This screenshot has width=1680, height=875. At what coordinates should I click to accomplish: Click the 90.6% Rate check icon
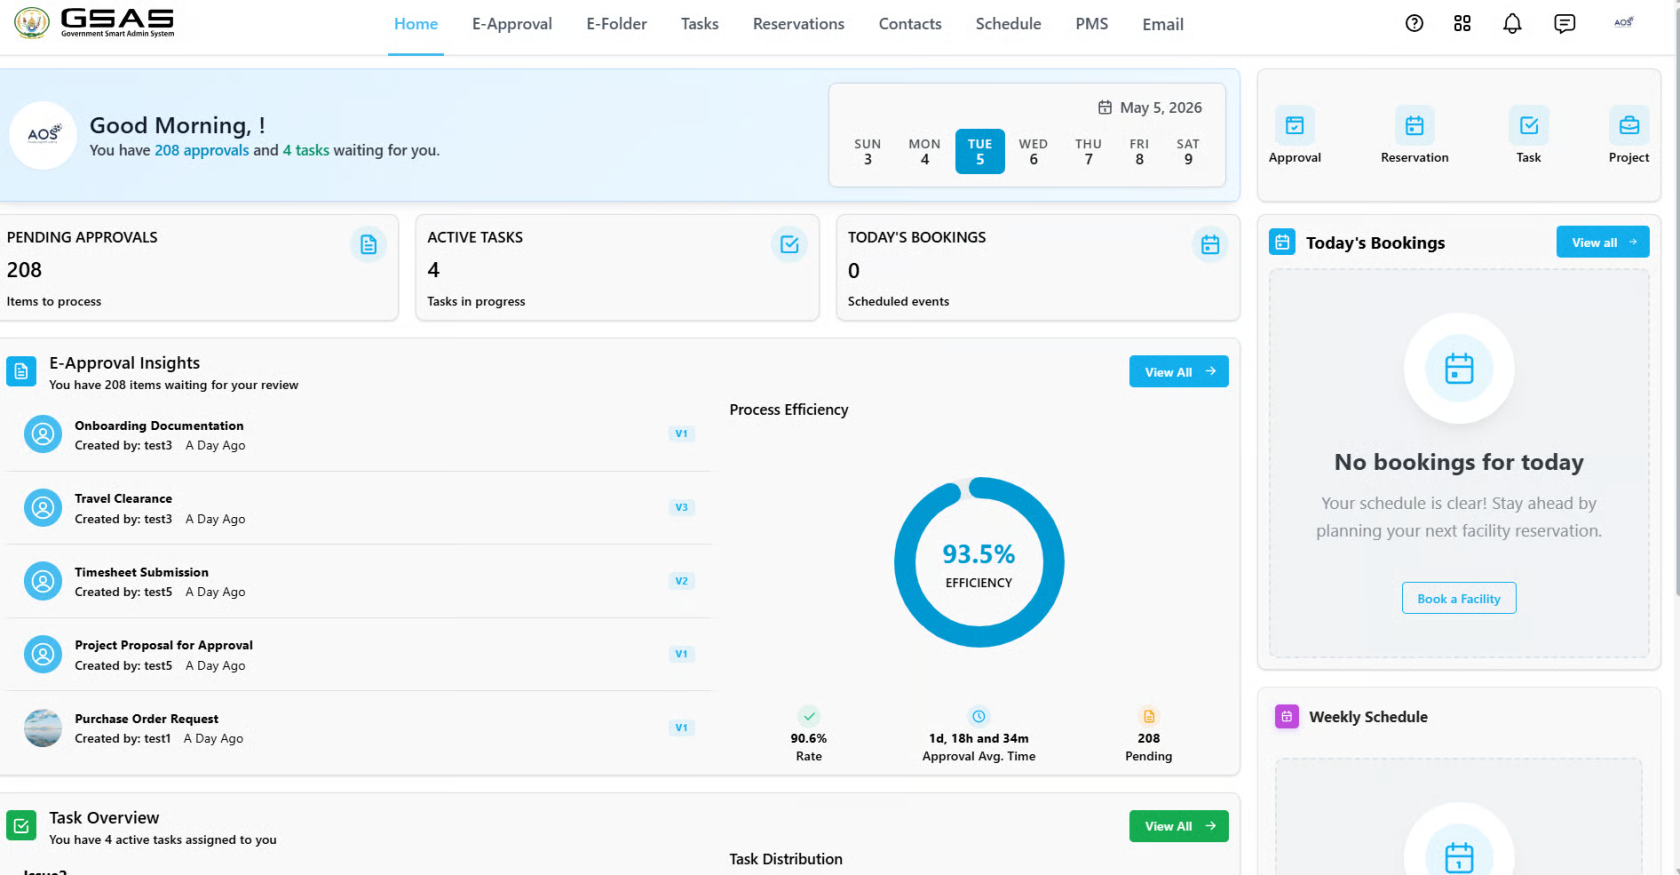click(809, 716)
